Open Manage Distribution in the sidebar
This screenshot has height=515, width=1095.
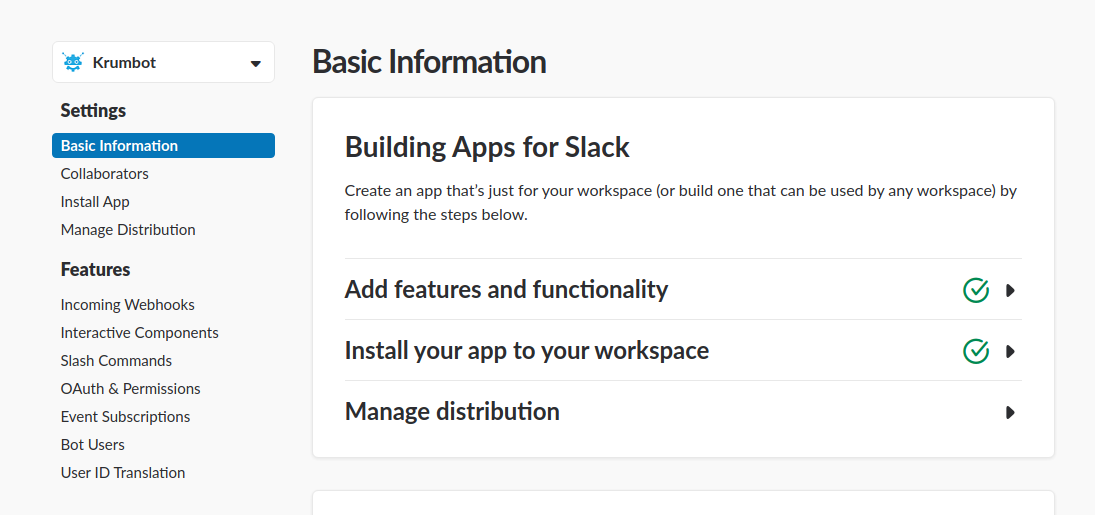128,230
